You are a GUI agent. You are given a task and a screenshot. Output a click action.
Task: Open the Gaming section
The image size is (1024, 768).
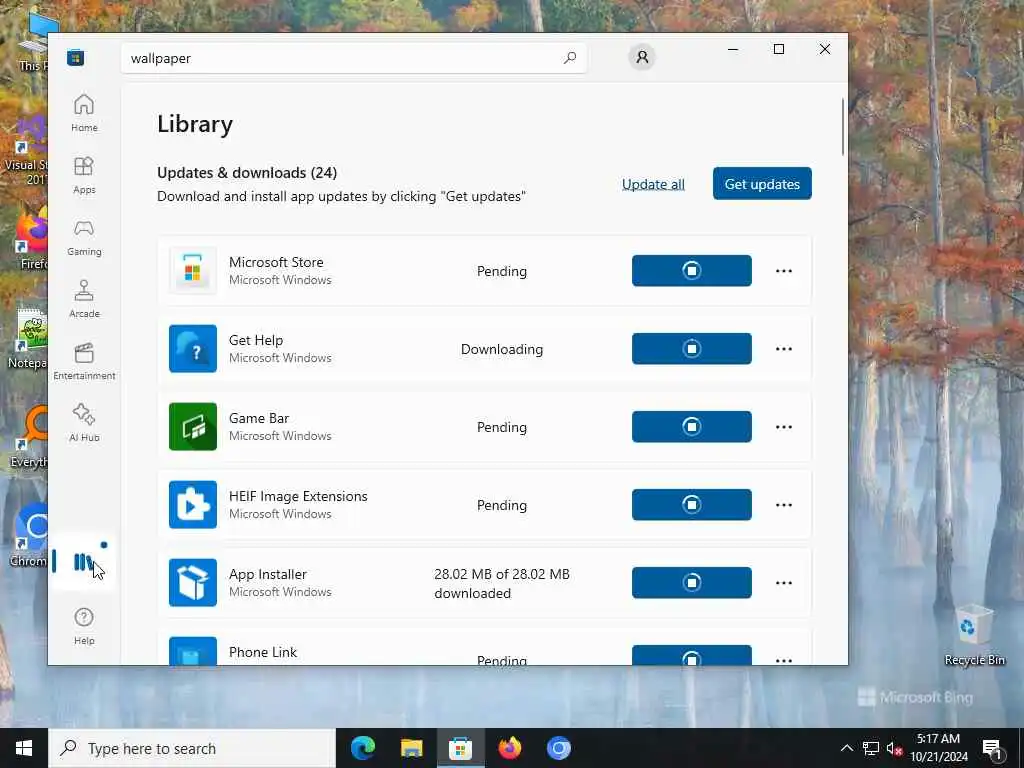pyautogui.click(x=84, y=237)
